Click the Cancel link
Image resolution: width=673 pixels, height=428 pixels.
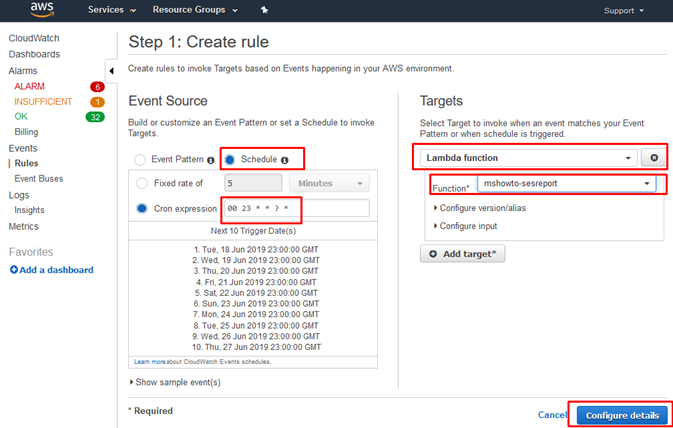[552, 415]
